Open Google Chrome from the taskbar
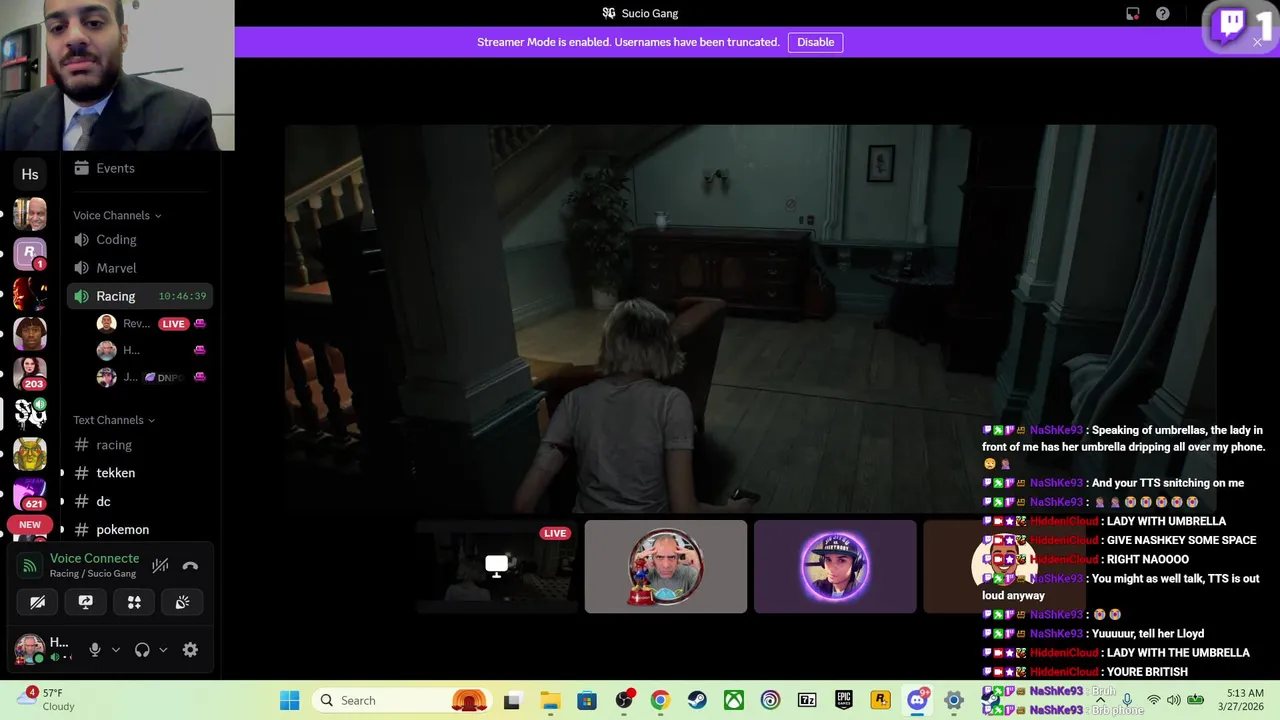Viewport: 1280px width, 720px height. click(x=660, y=700)
